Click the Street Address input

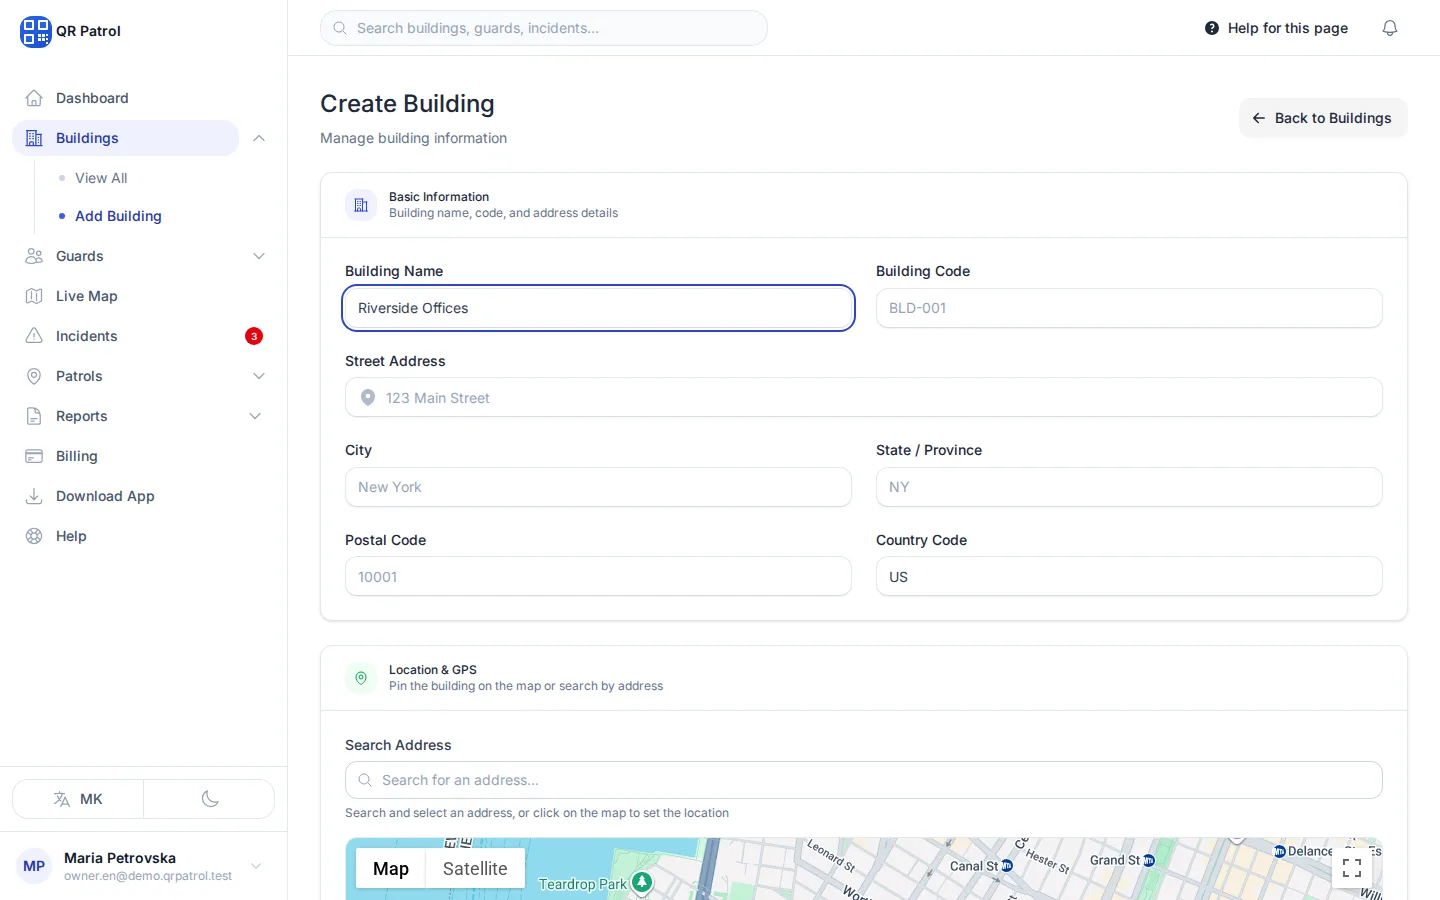[x=864, y=397]
